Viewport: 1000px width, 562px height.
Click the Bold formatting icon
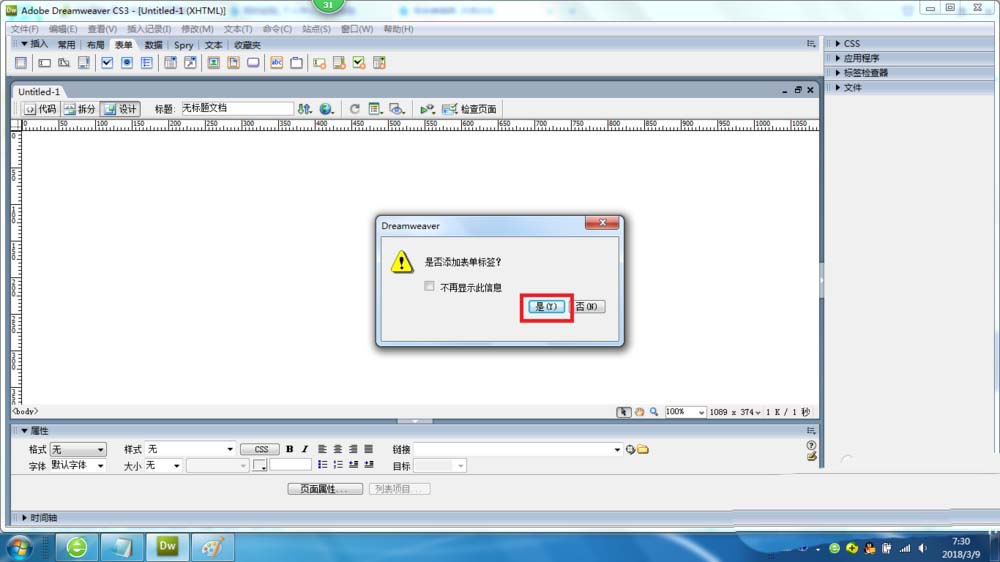(x=290, y=449)
